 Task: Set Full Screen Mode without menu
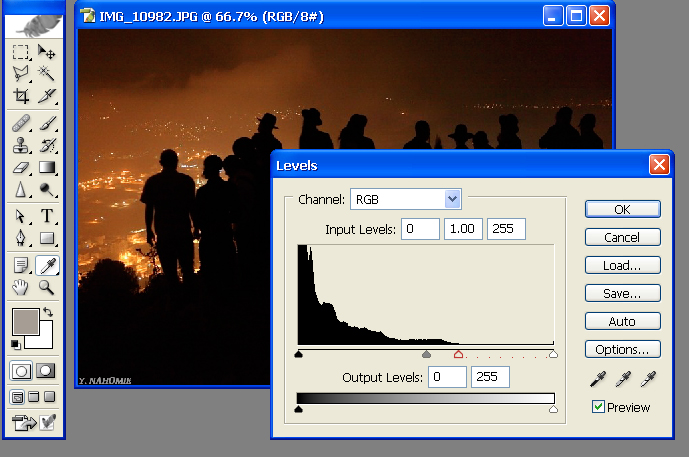50,397
